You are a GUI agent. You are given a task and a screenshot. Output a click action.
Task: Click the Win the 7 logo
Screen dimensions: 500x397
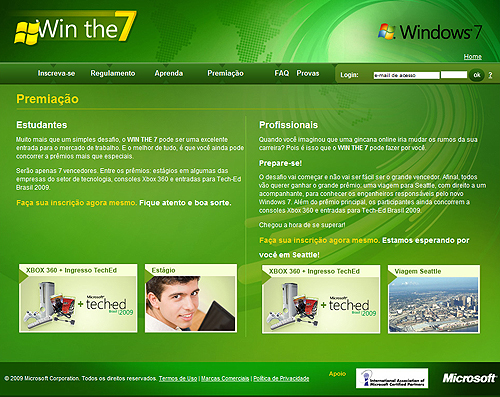point(75,27)
